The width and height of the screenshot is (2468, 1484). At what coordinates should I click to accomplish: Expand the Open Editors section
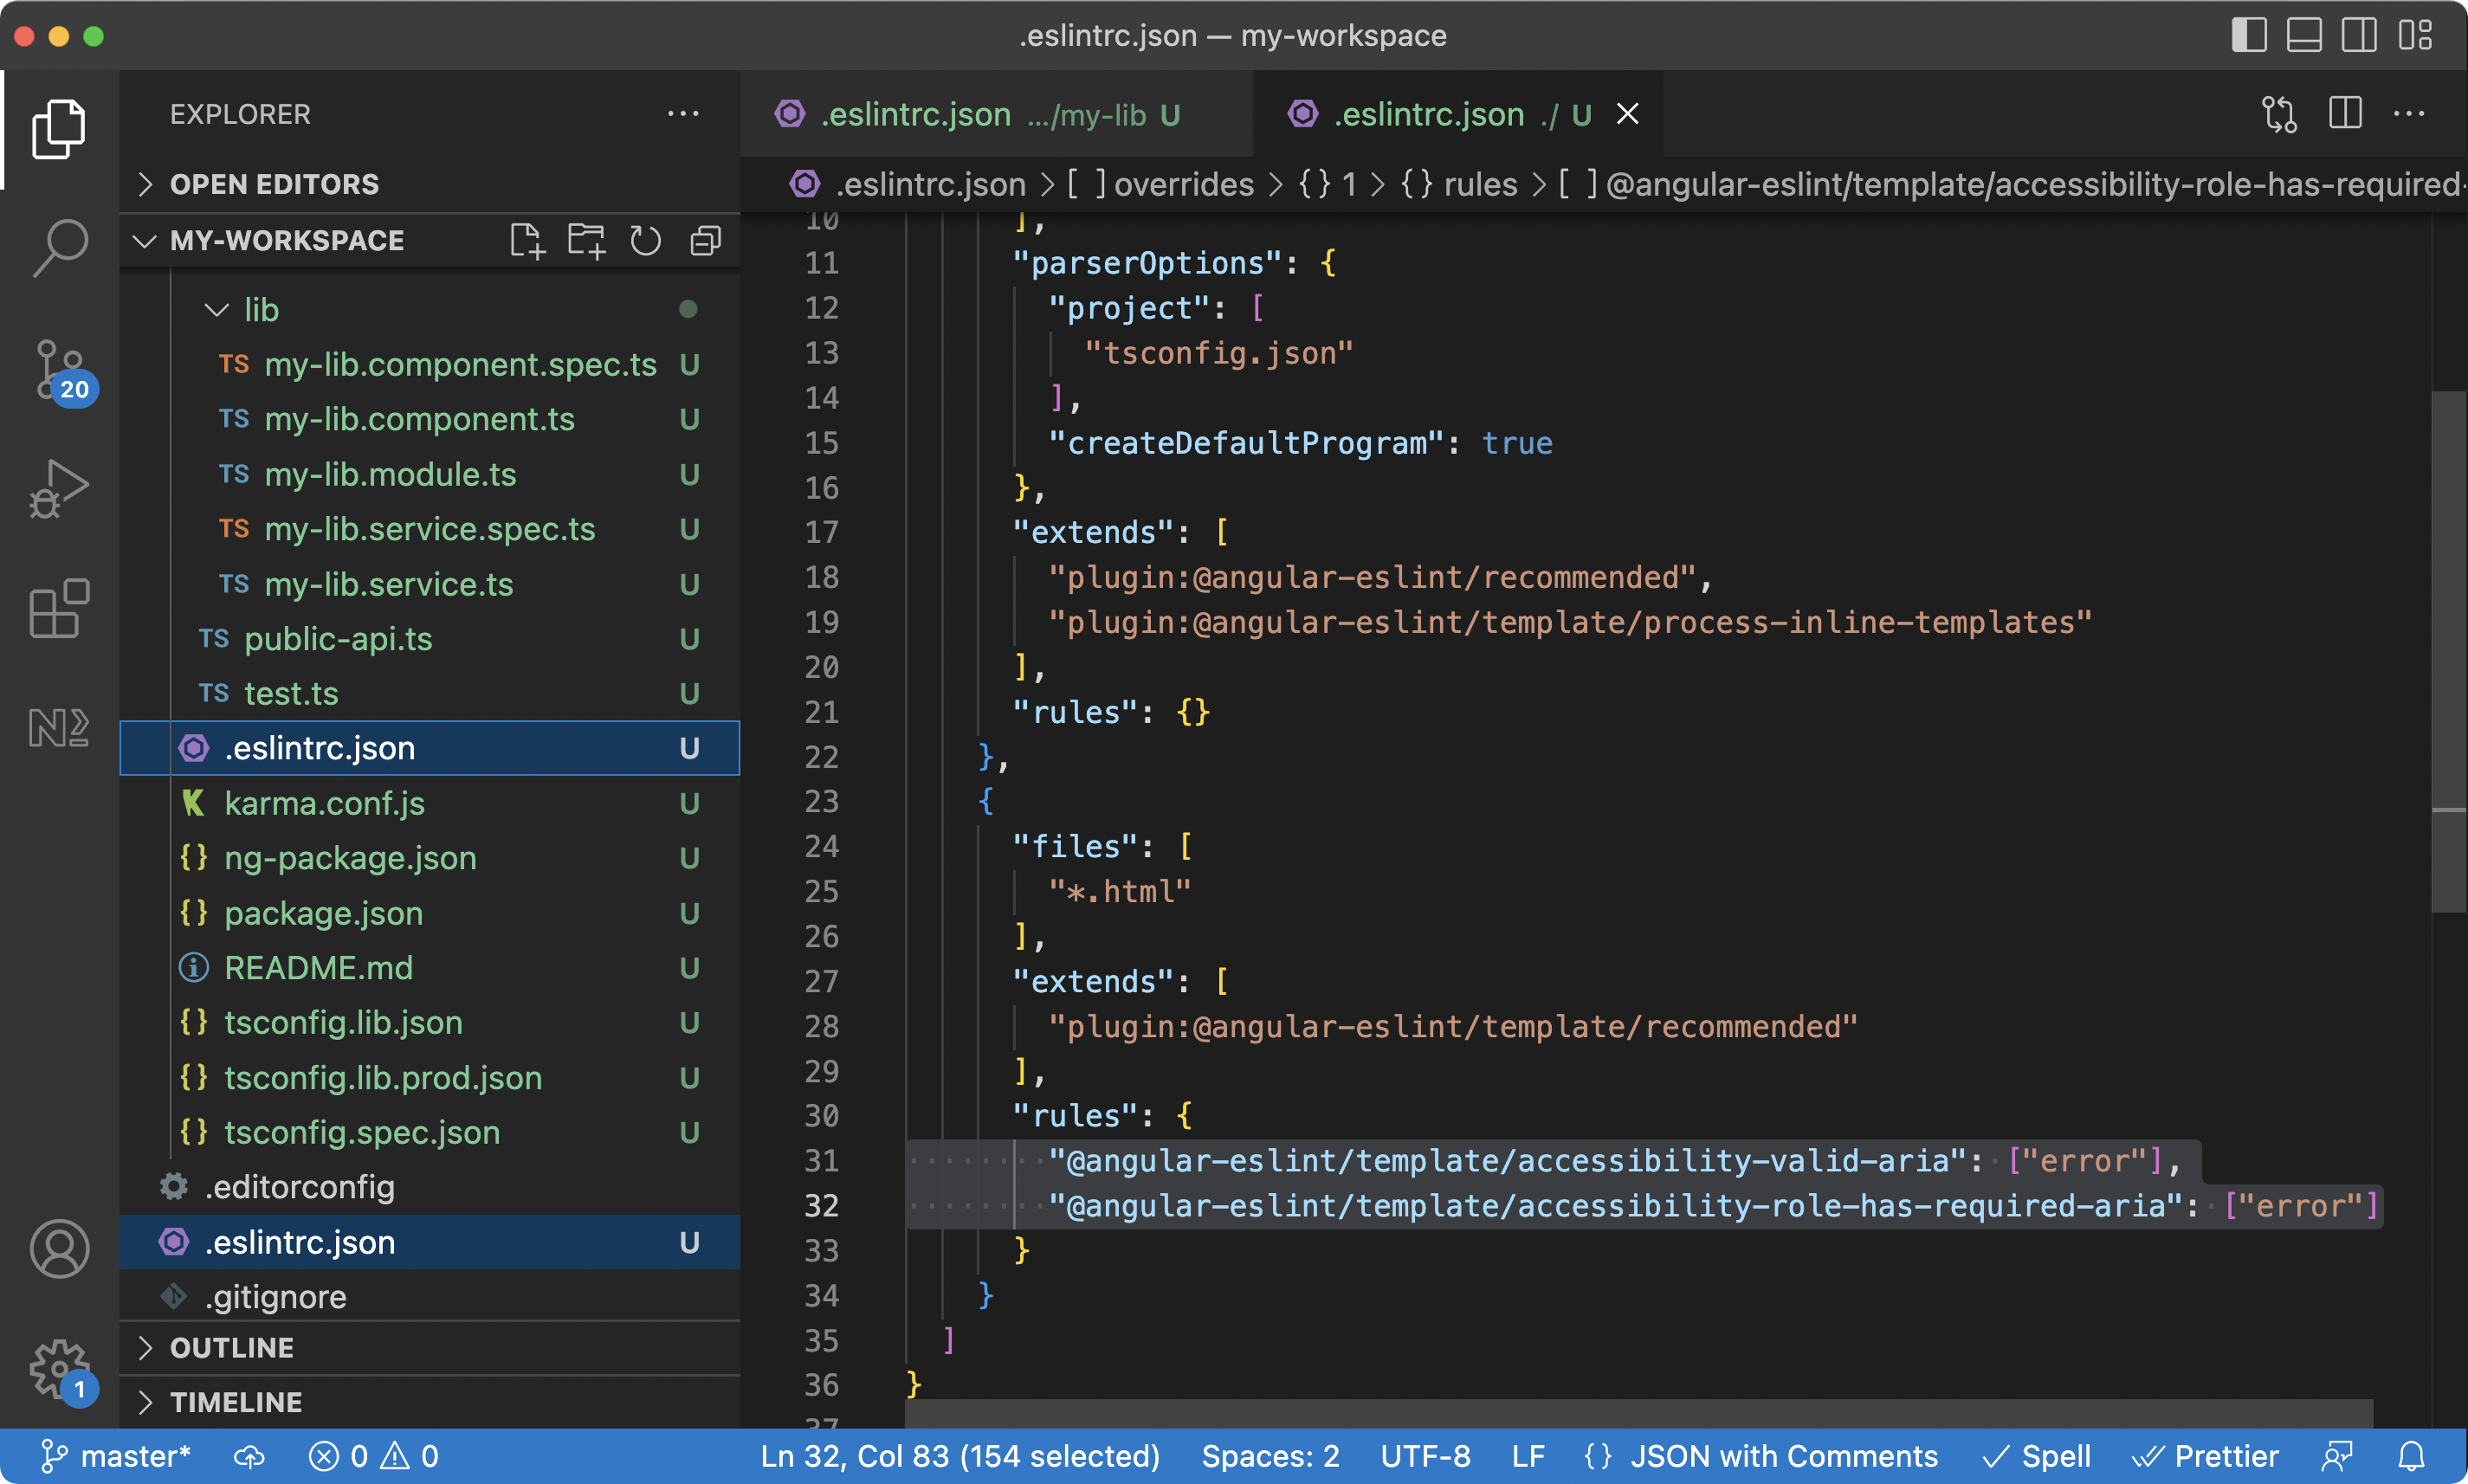[273, 184]
